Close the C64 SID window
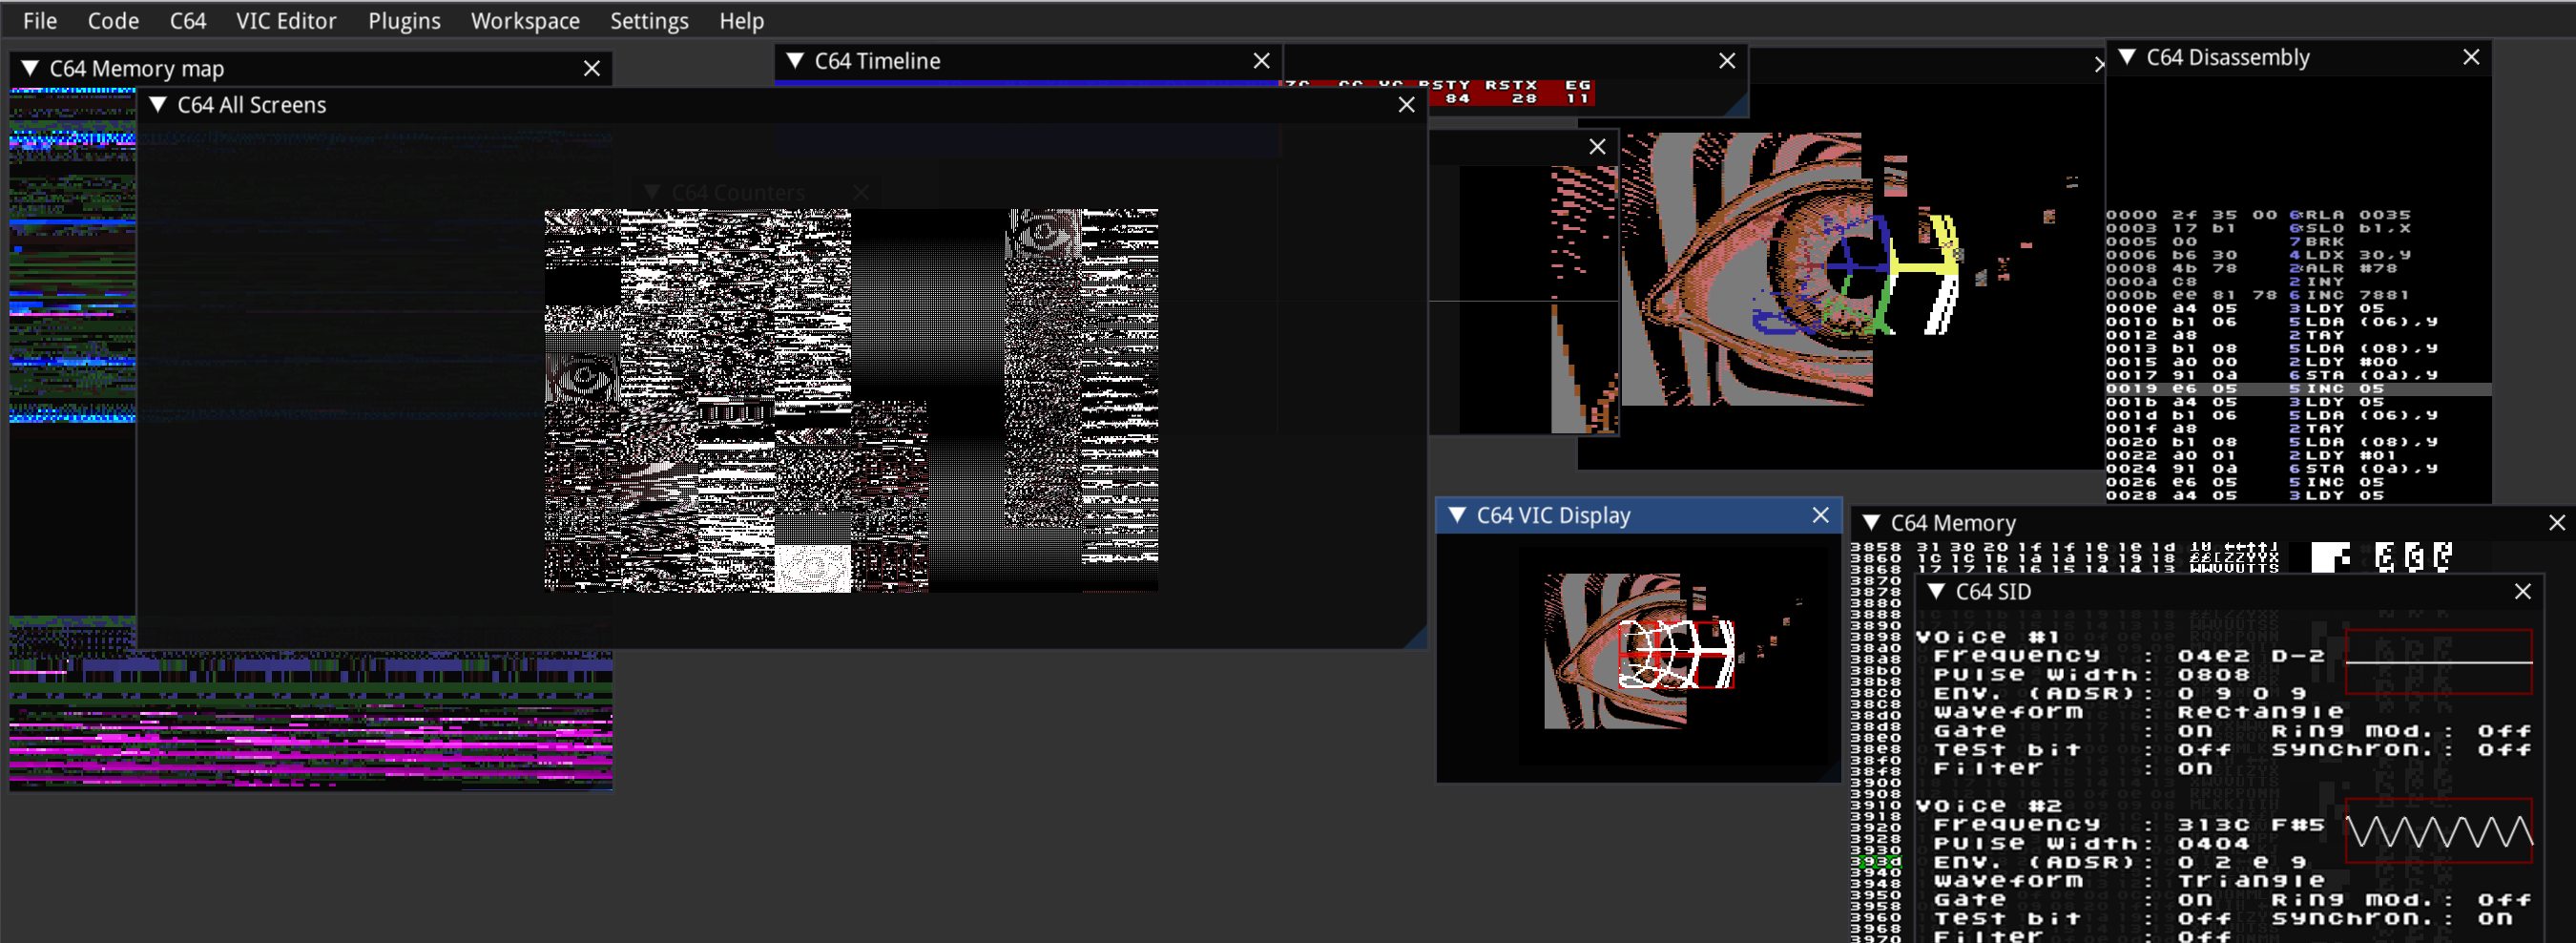 (x=2523, y=592)
